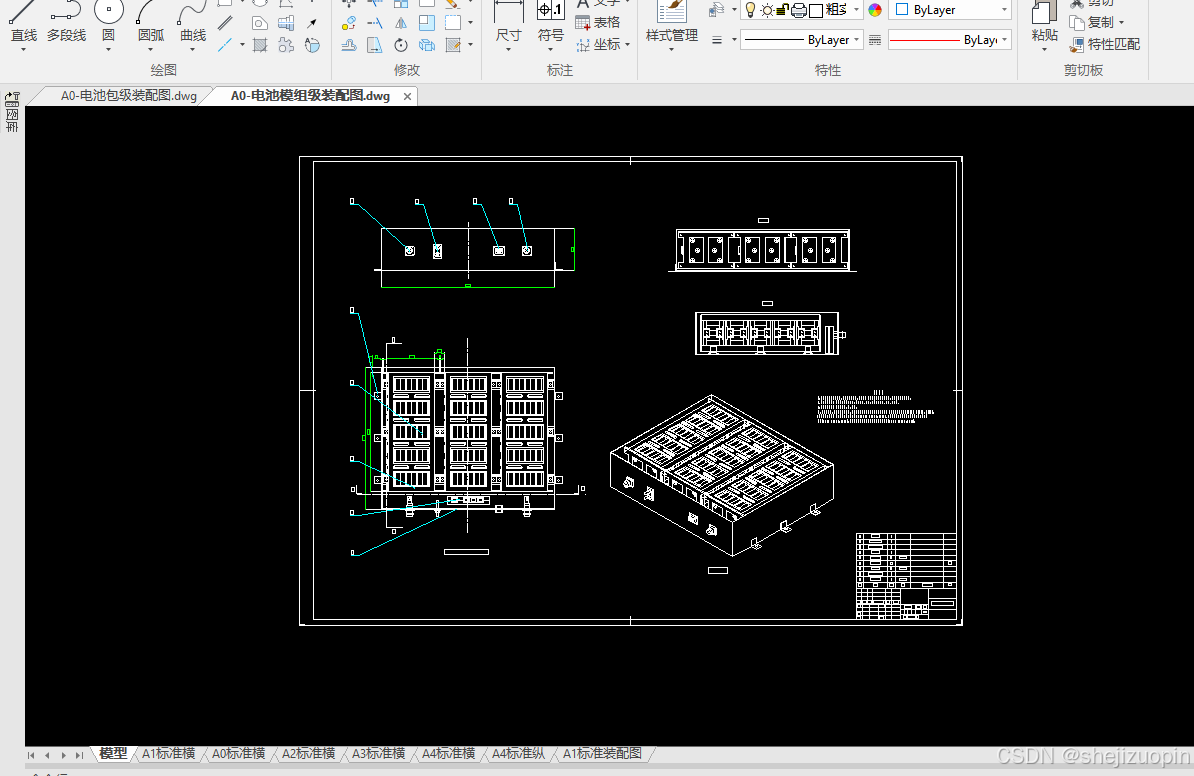Open 样式管理 style manager
The width and height of the screenshot is (1194, 776).
point(672,21)
